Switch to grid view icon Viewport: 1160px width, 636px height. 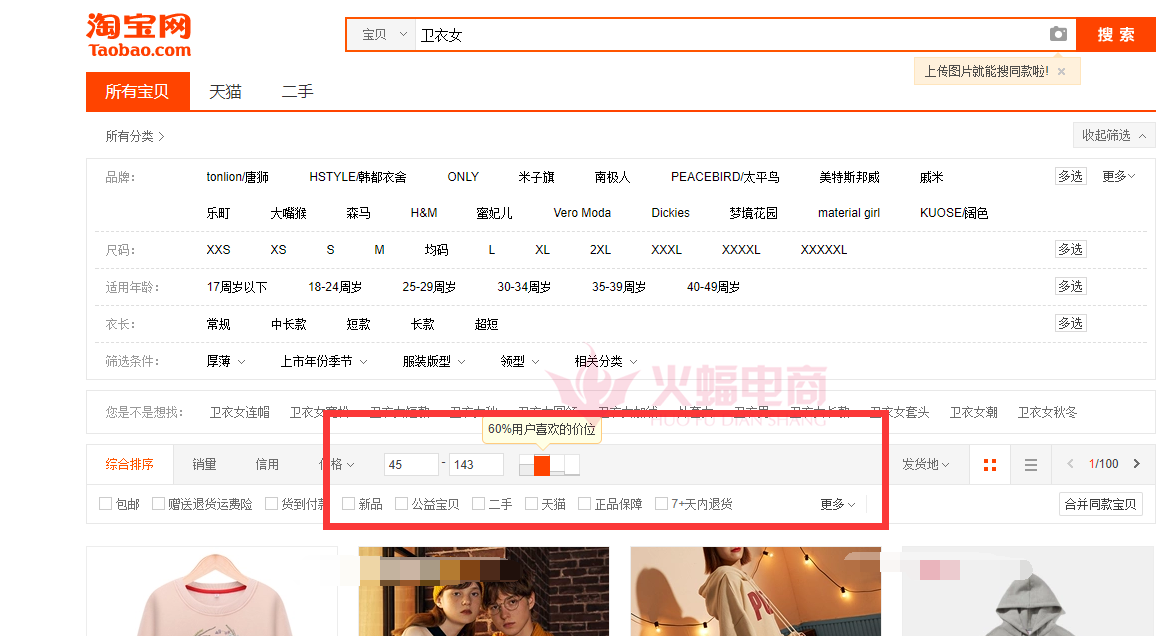[x=990, y=464]
